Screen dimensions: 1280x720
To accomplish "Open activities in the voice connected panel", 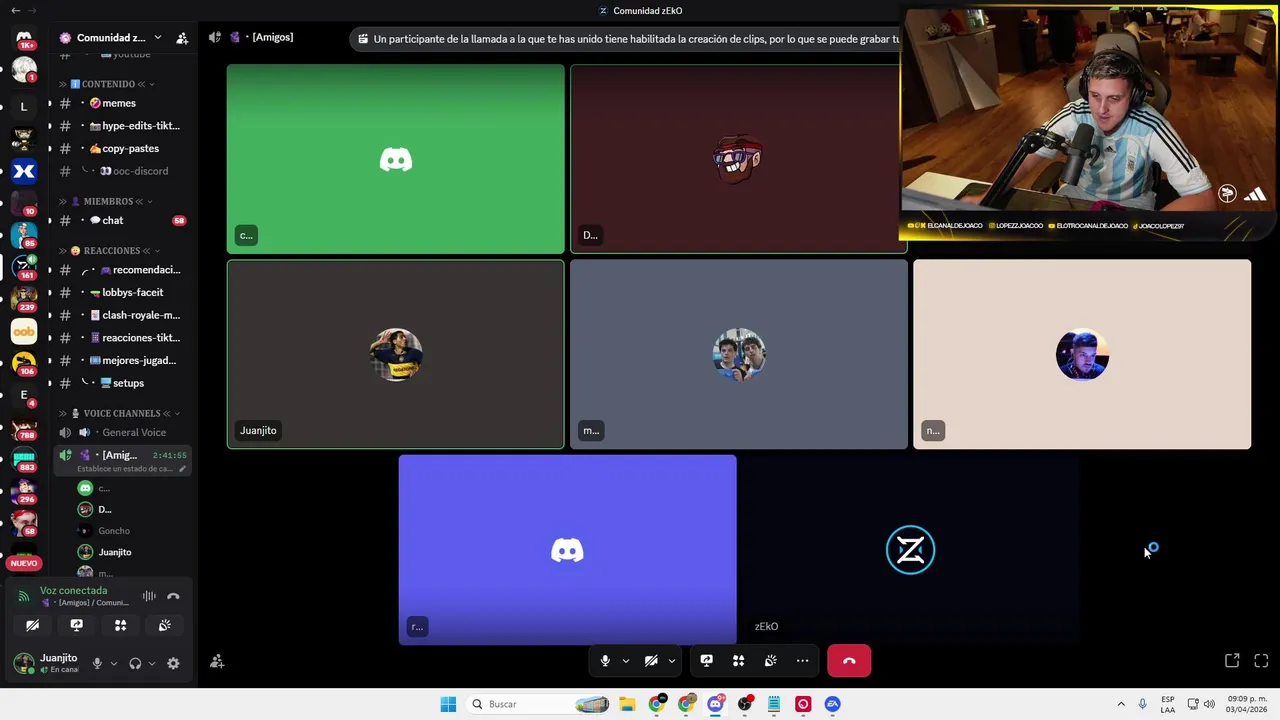I will 121,625.
